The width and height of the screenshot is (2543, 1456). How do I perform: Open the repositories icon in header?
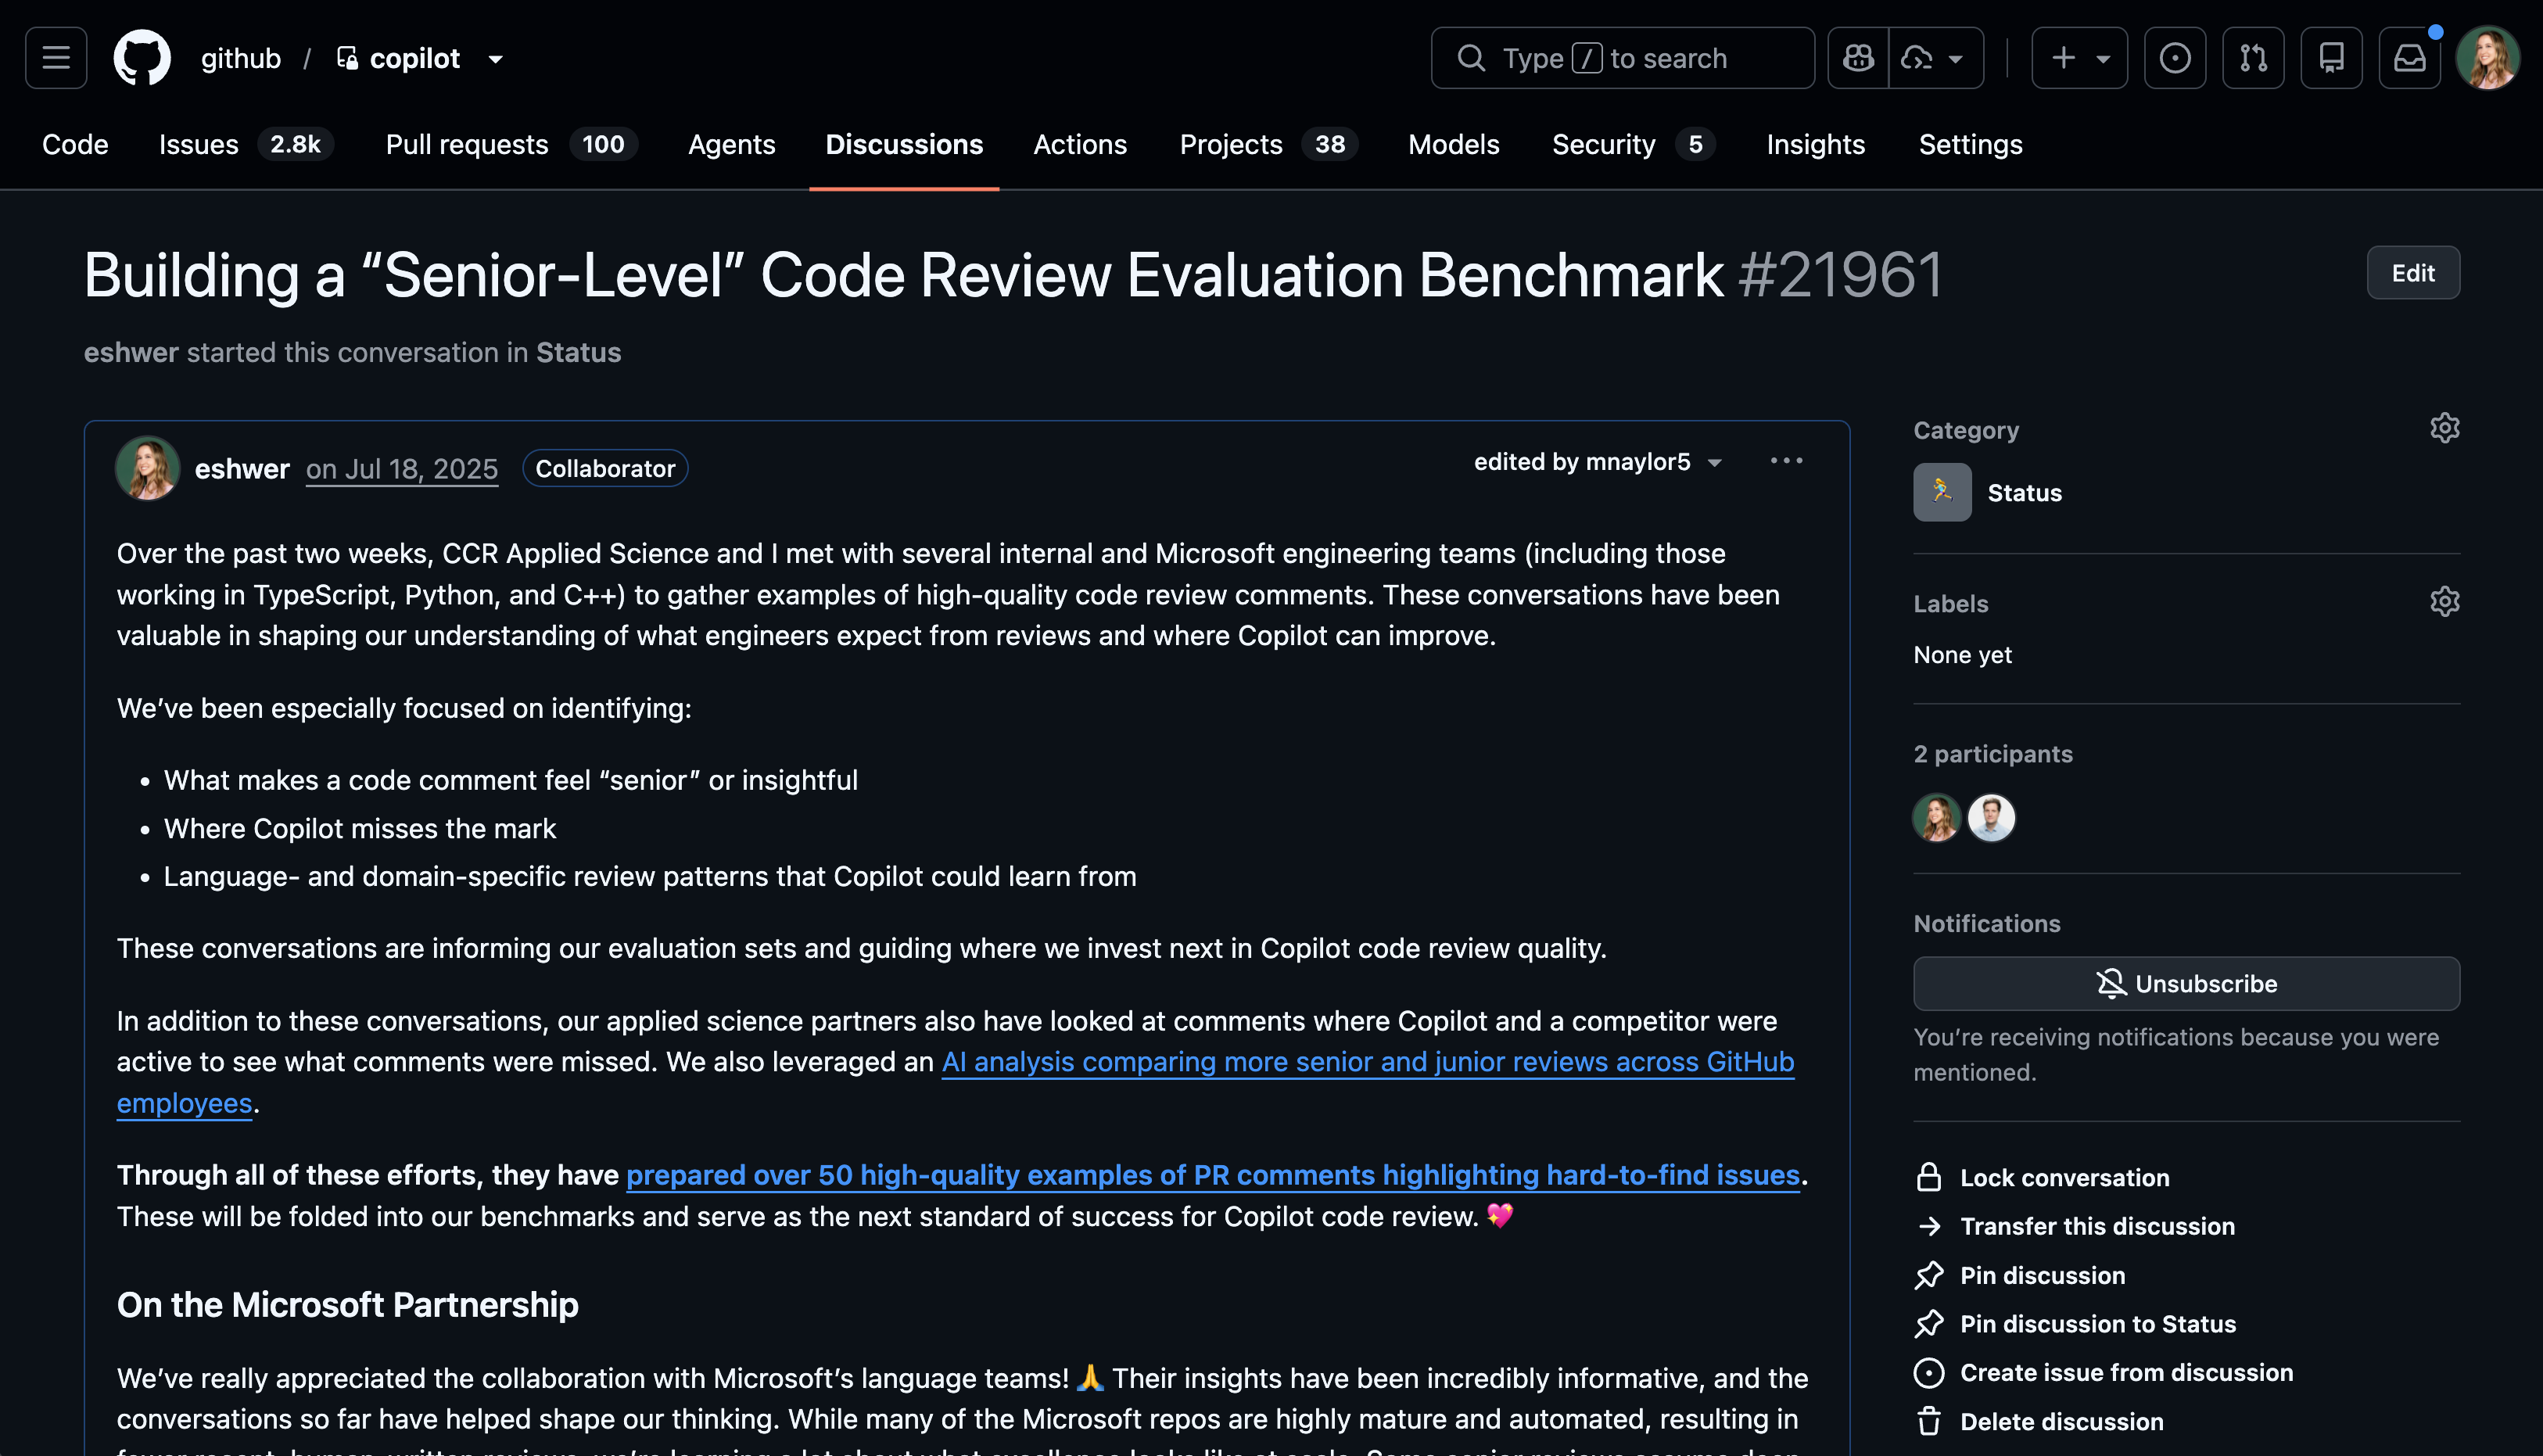(x=2331, y=58)
